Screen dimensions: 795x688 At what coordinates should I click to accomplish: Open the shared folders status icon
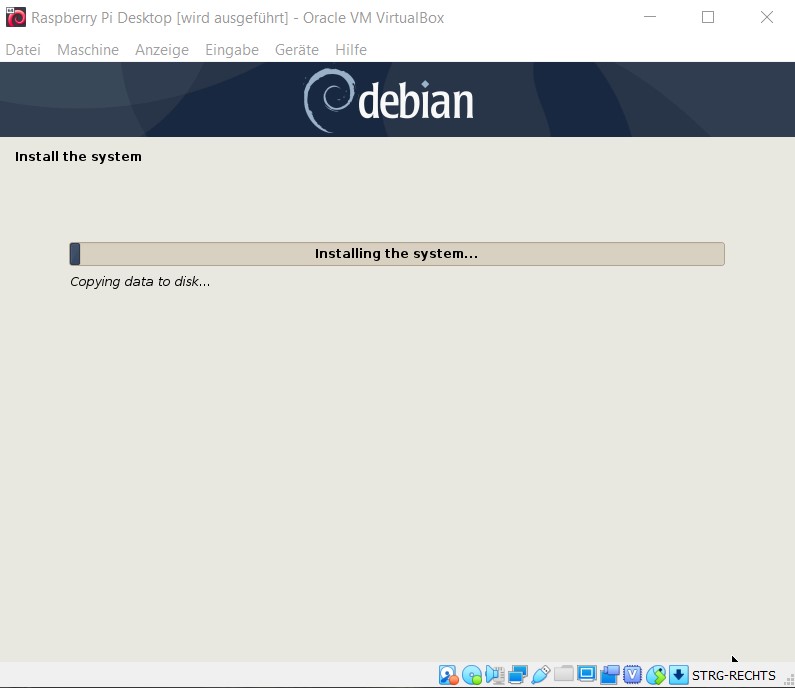coord(564,674)
